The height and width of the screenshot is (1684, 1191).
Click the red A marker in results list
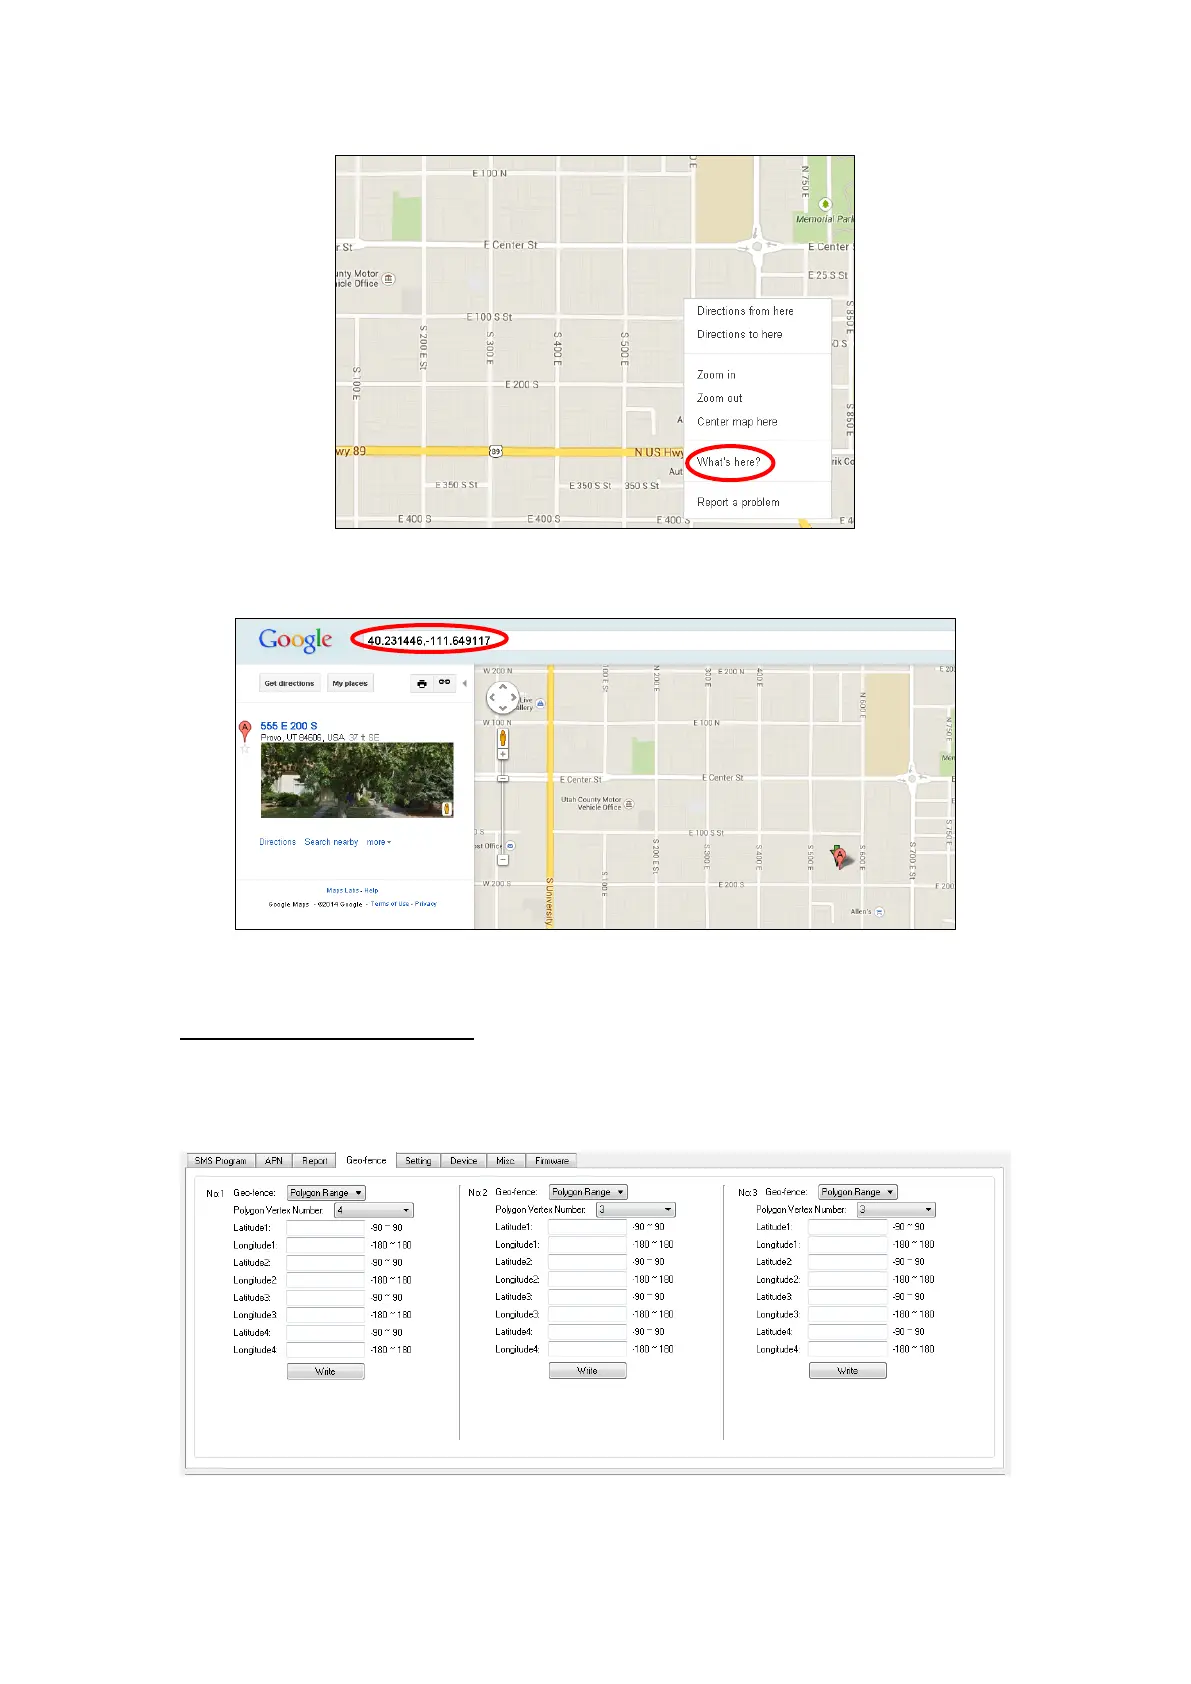point(245,731)
